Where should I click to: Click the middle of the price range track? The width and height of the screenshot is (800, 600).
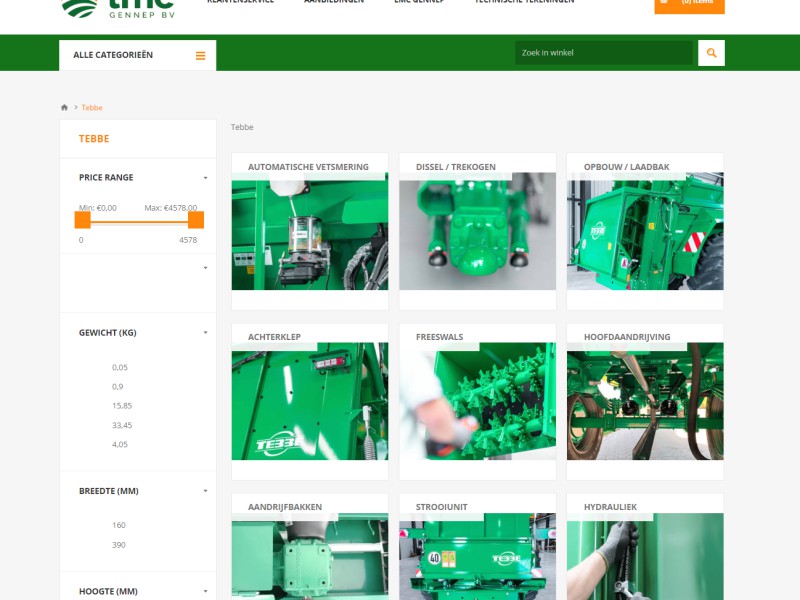tap(139, 222)
